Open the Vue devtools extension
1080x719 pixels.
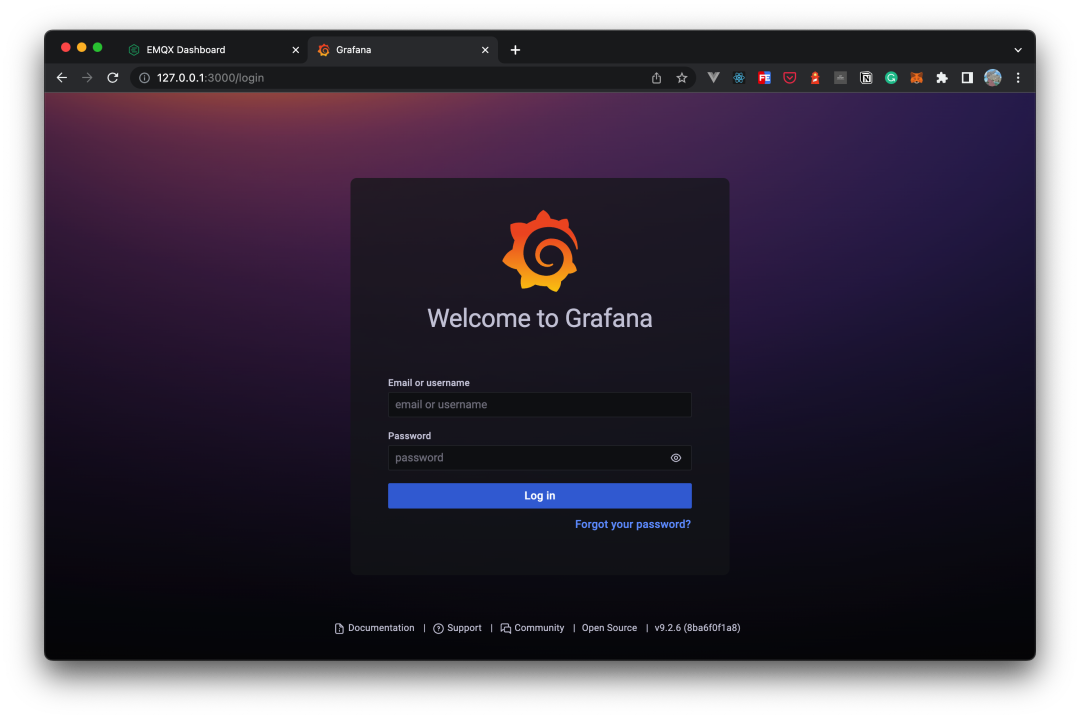[714, 78]
